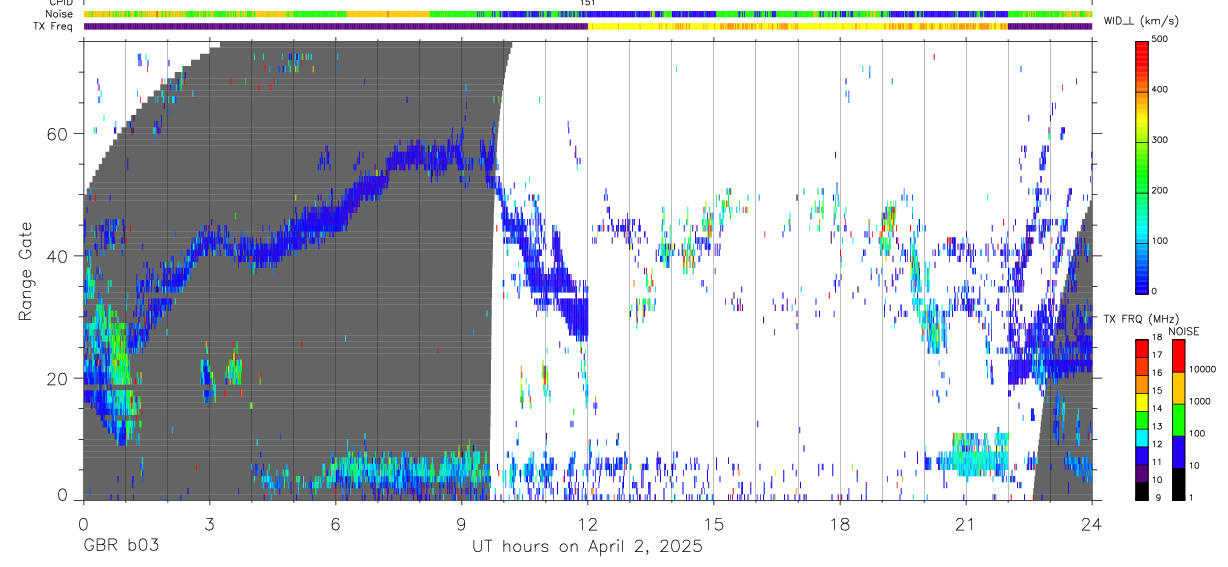
Task: Click the '15' tick on the UT hours axis
Action: coord(714,525)
